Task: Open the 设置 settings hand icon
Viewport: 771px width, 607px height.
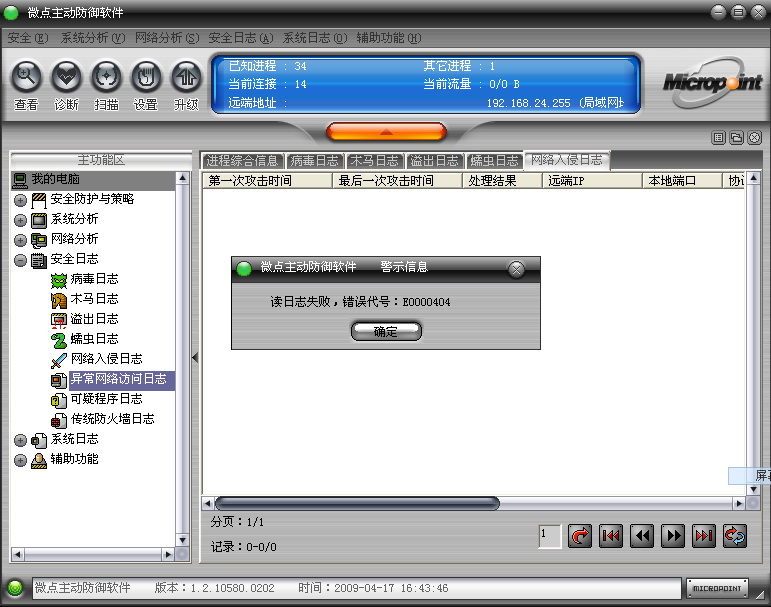Action: pos(146,77)
